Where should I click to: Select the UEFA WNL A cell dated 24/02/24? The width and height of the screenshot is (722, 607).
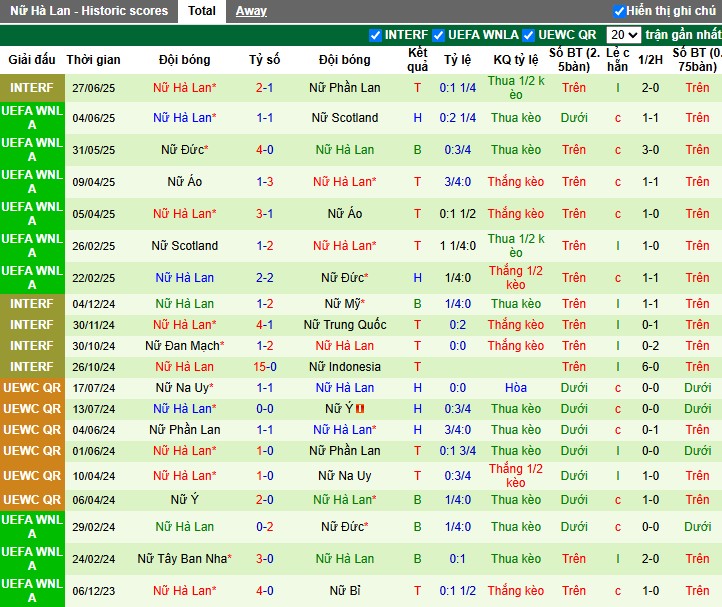pos(32,559)
